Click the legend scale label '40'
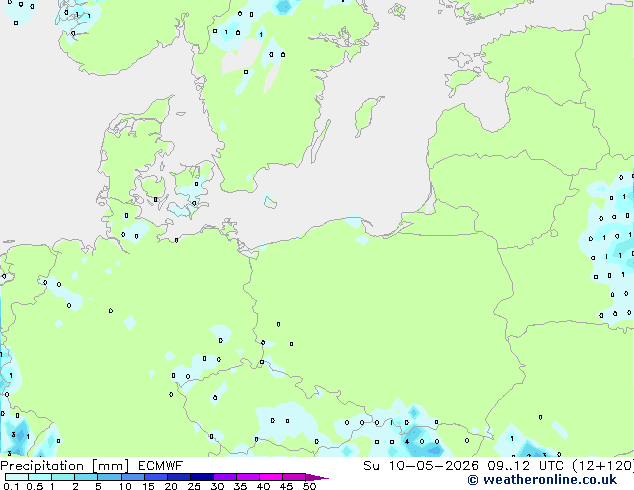This screenshot has width=634, height=490. pos(263,486)
